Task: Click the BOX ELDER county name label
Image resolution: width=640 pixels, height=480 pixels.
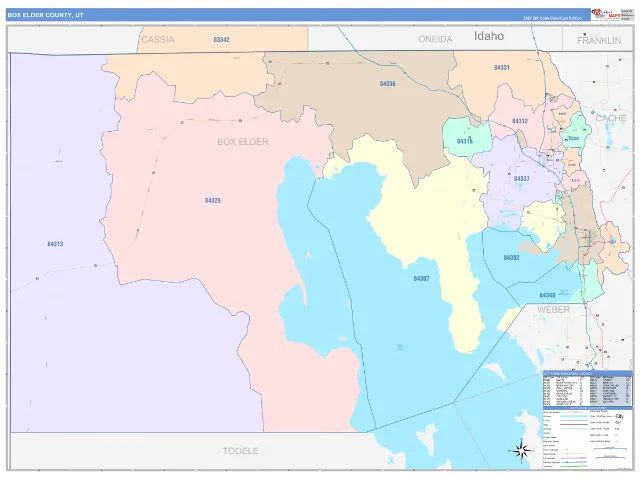Action: coord(242,142)
